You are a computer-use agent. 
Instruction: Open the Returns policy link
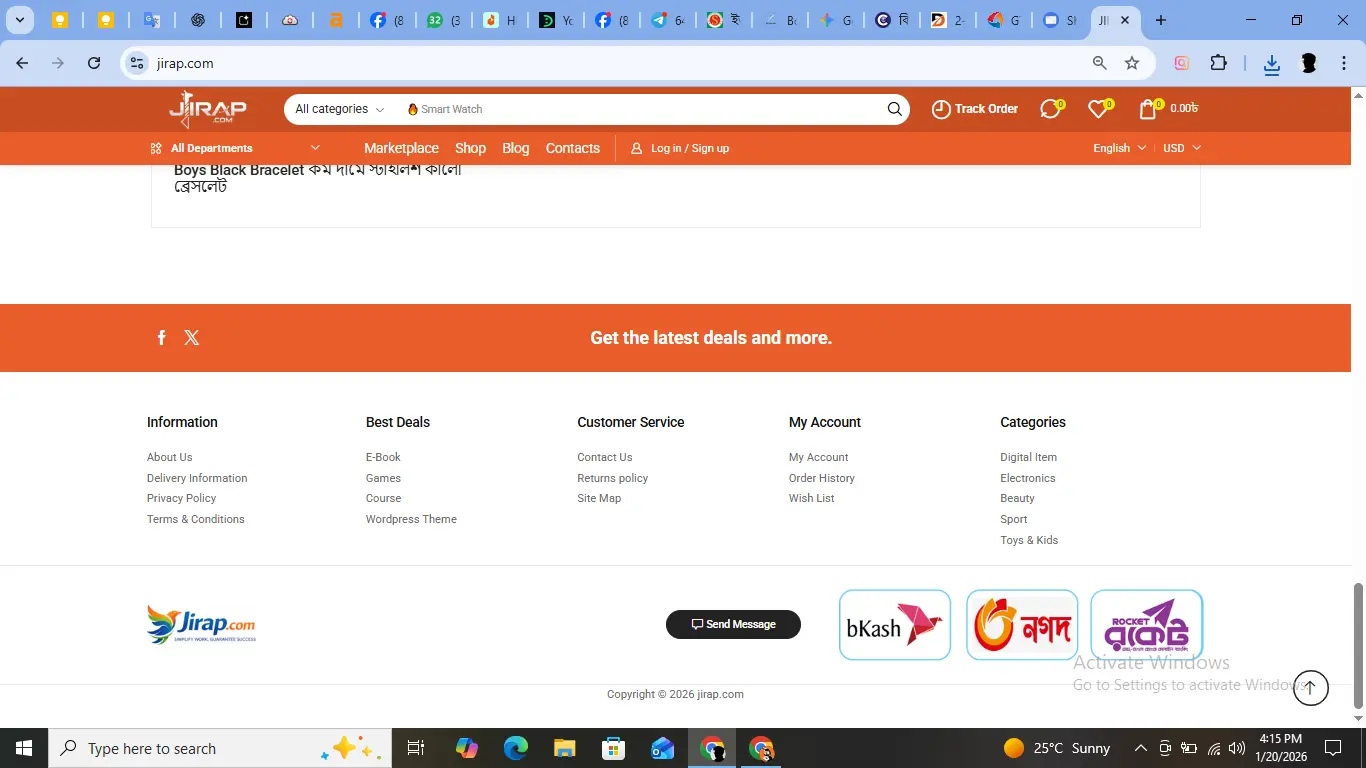pyautogui.click(x=612, y=478)
